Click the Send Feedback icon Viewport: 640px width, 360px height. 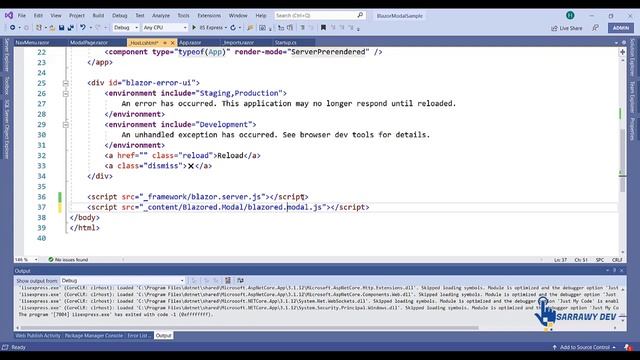(596, 28)
